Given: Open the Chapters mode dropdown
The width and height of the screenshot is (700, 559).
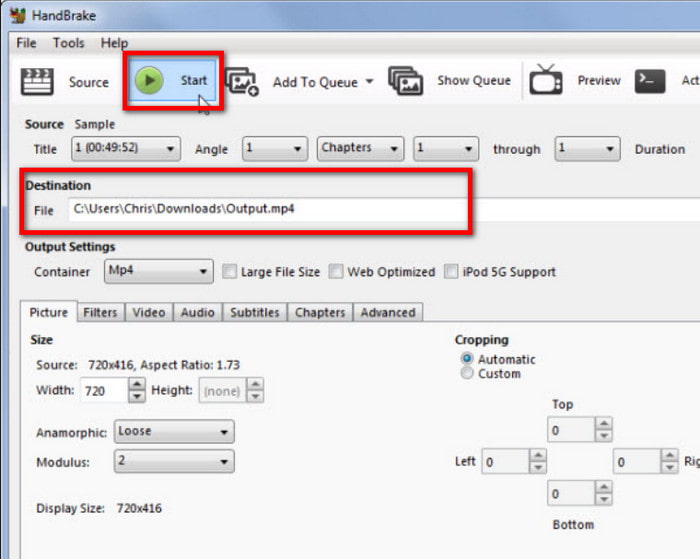Looking at the screenshot, I should 360,148.
